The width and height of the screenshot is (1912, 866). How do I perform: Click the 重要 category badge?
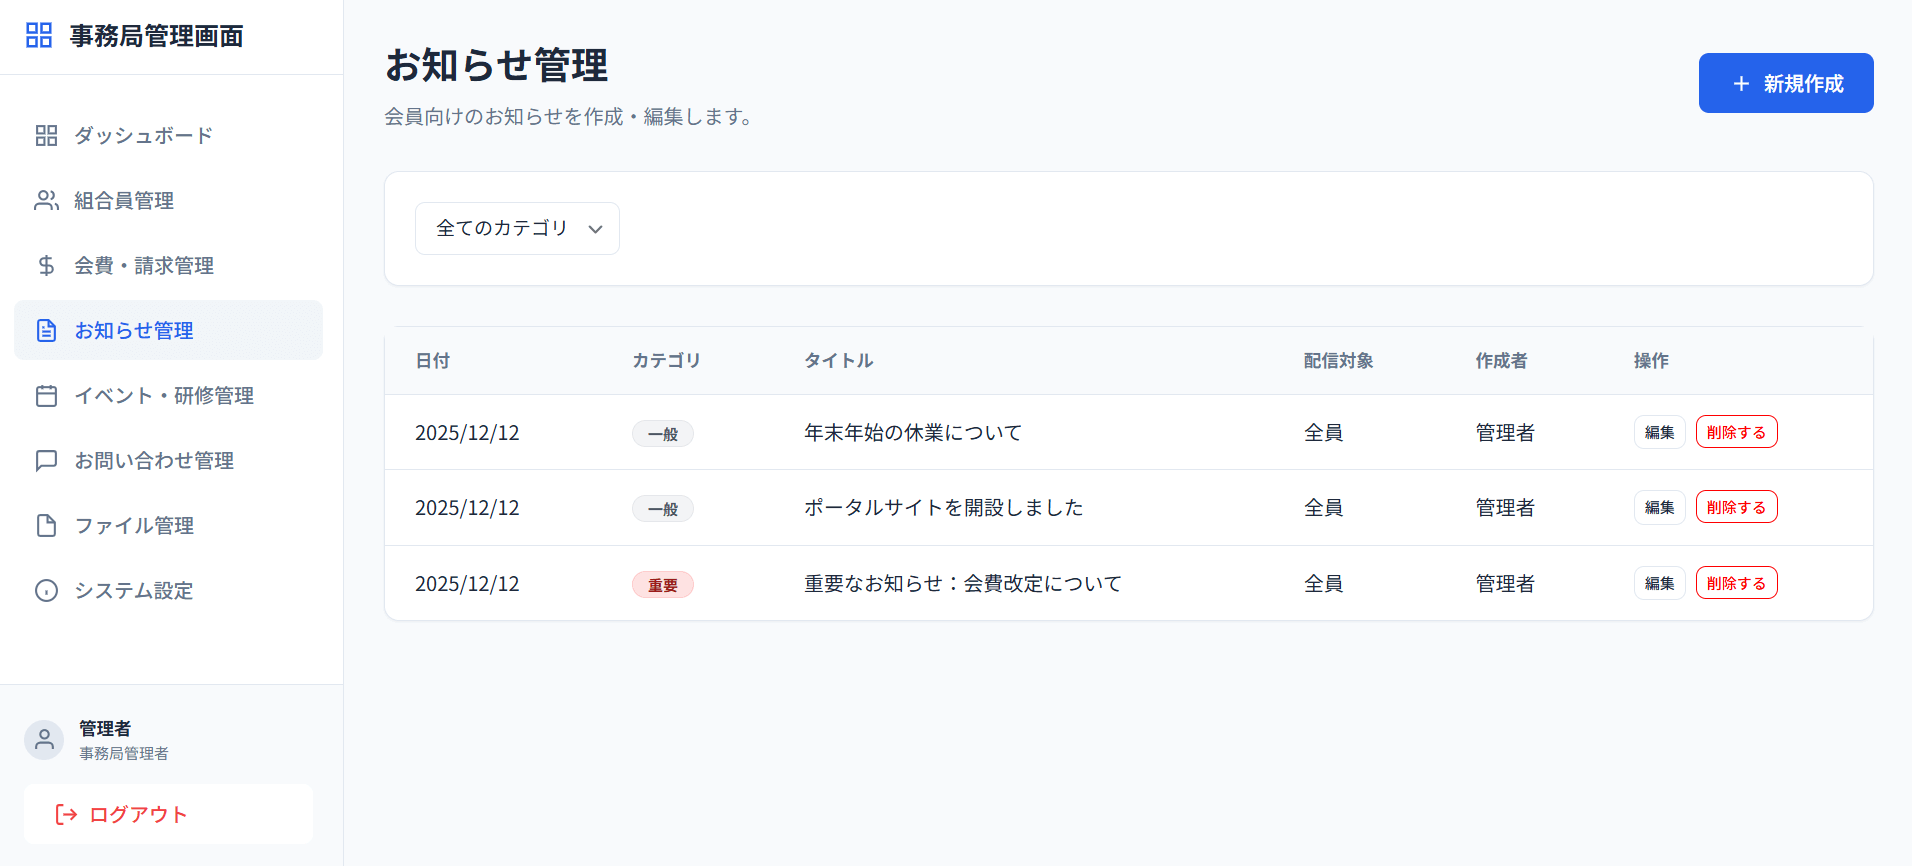(662, 585)
